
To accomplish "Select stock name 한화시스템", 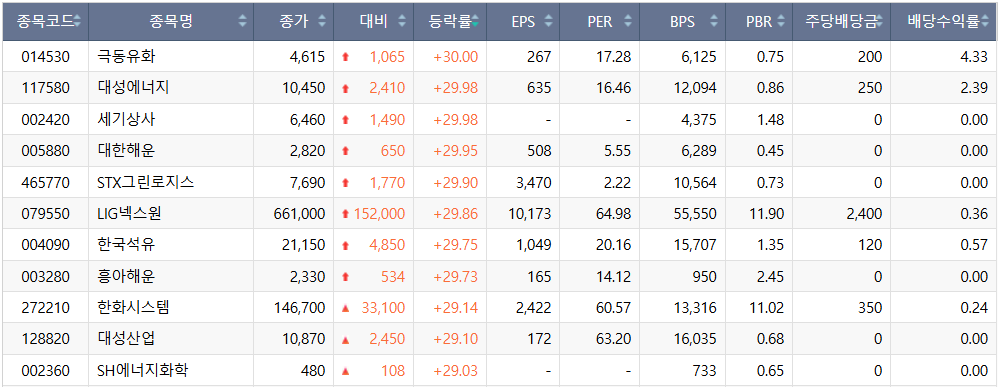I will click(134, 308).
